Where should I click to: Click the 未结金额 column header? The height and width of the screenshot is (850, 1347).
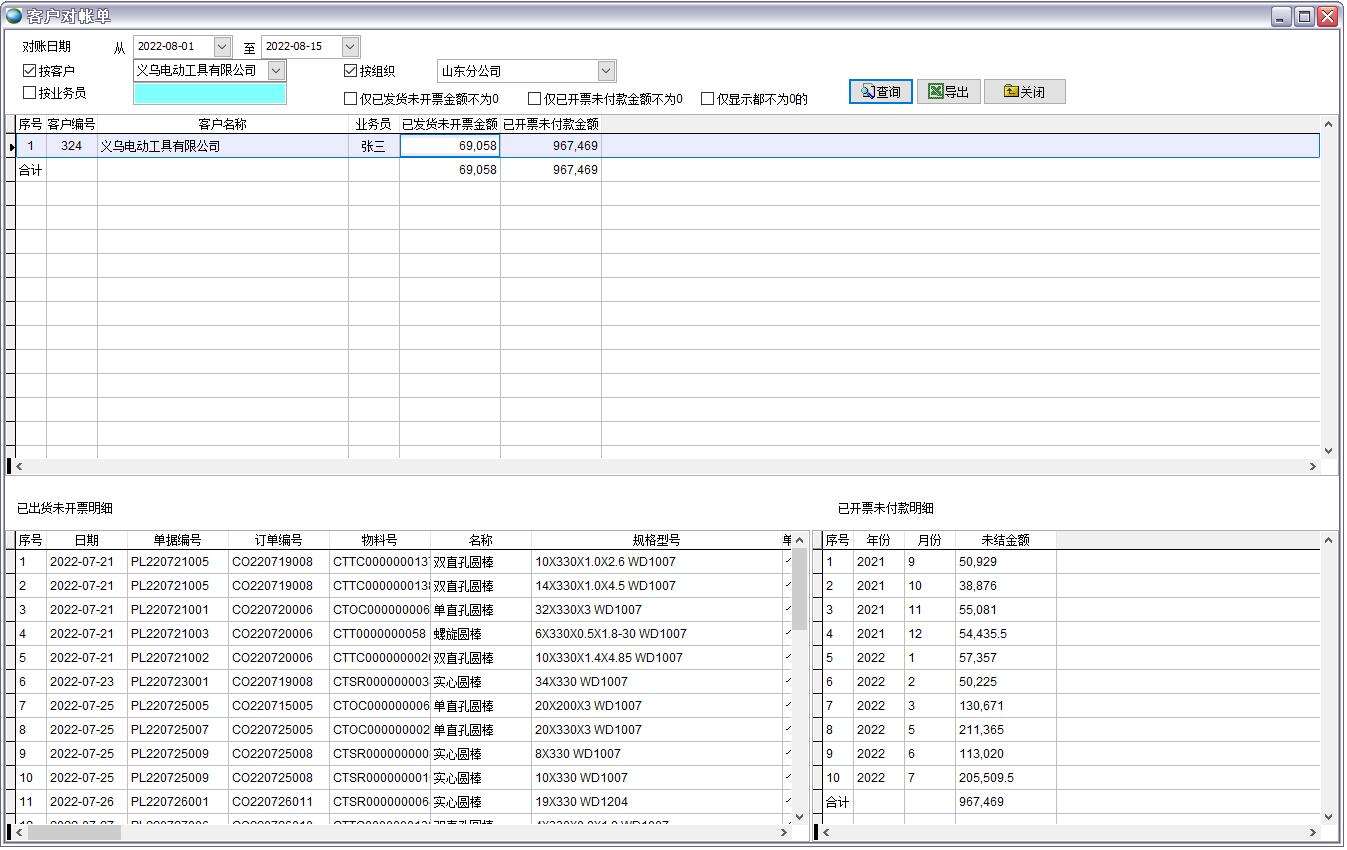point(1005,540)
